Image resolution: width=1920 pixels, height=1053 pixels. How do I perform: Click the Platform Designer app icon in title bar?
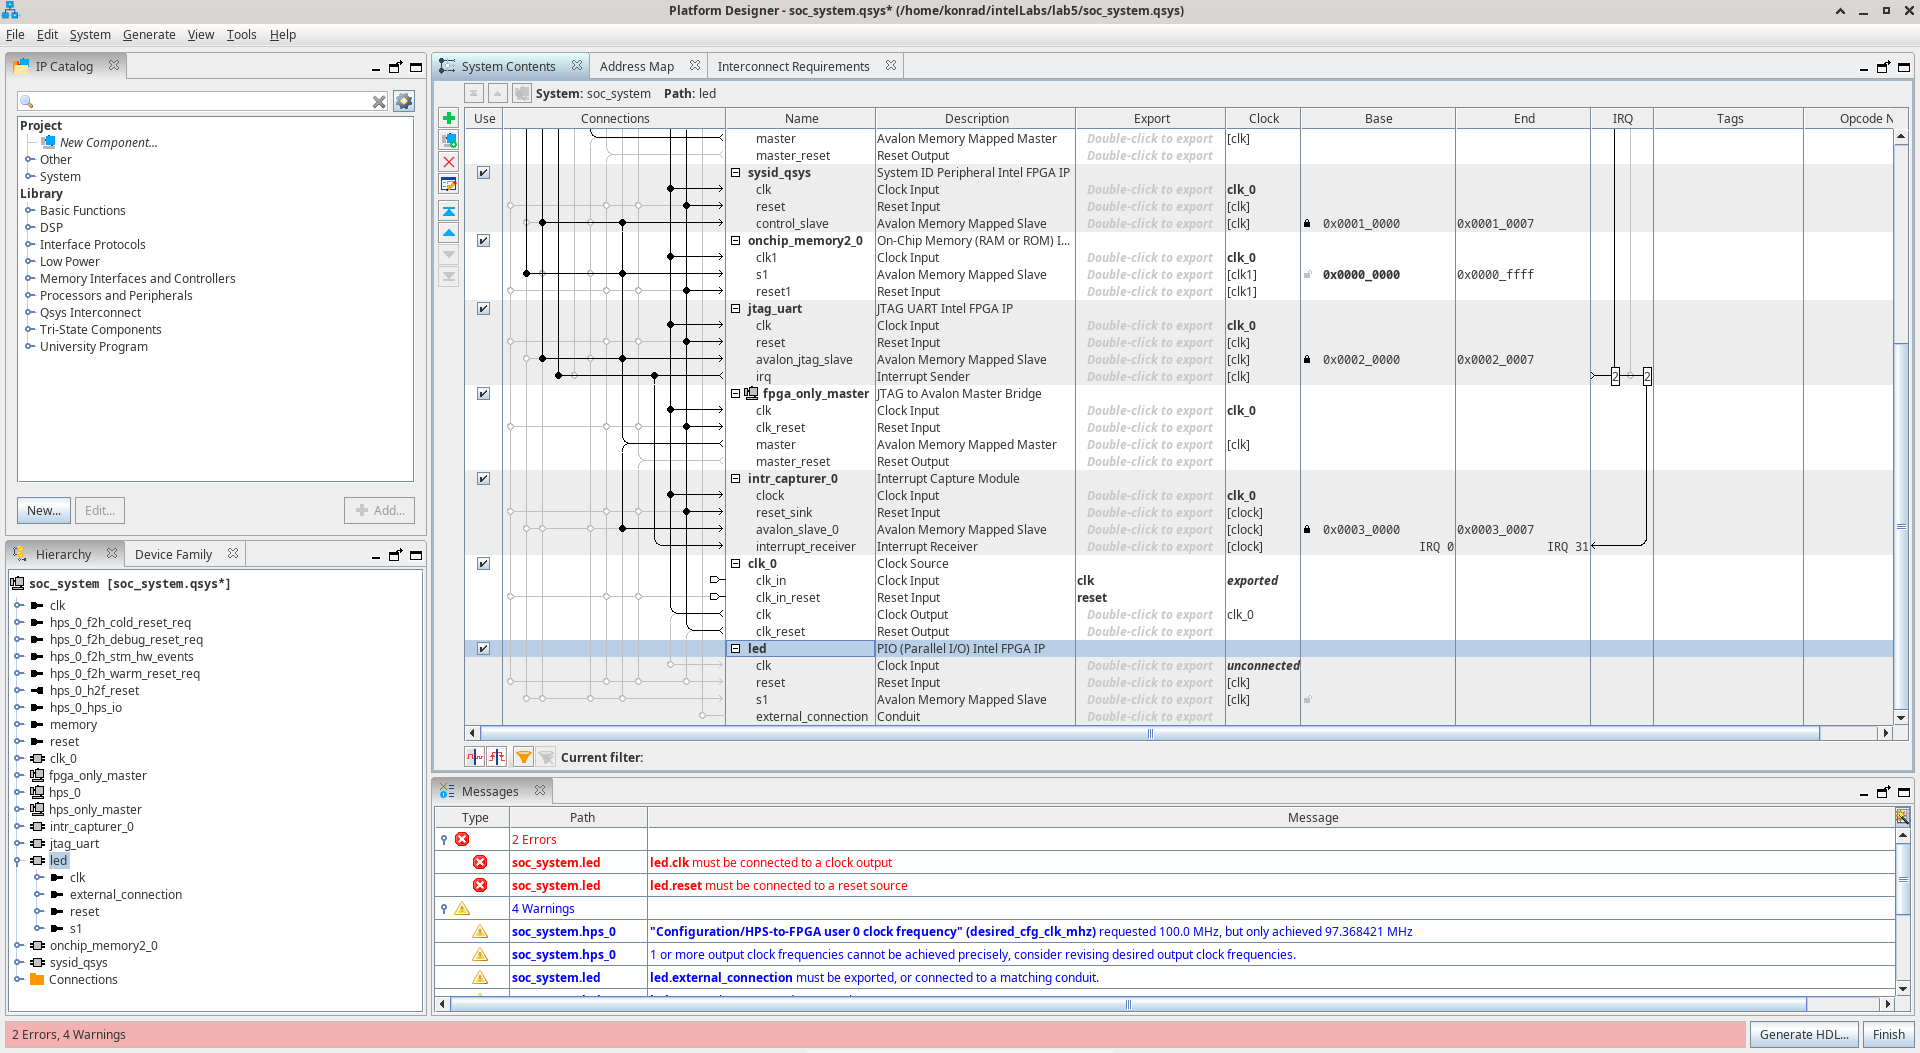(10, 11)
